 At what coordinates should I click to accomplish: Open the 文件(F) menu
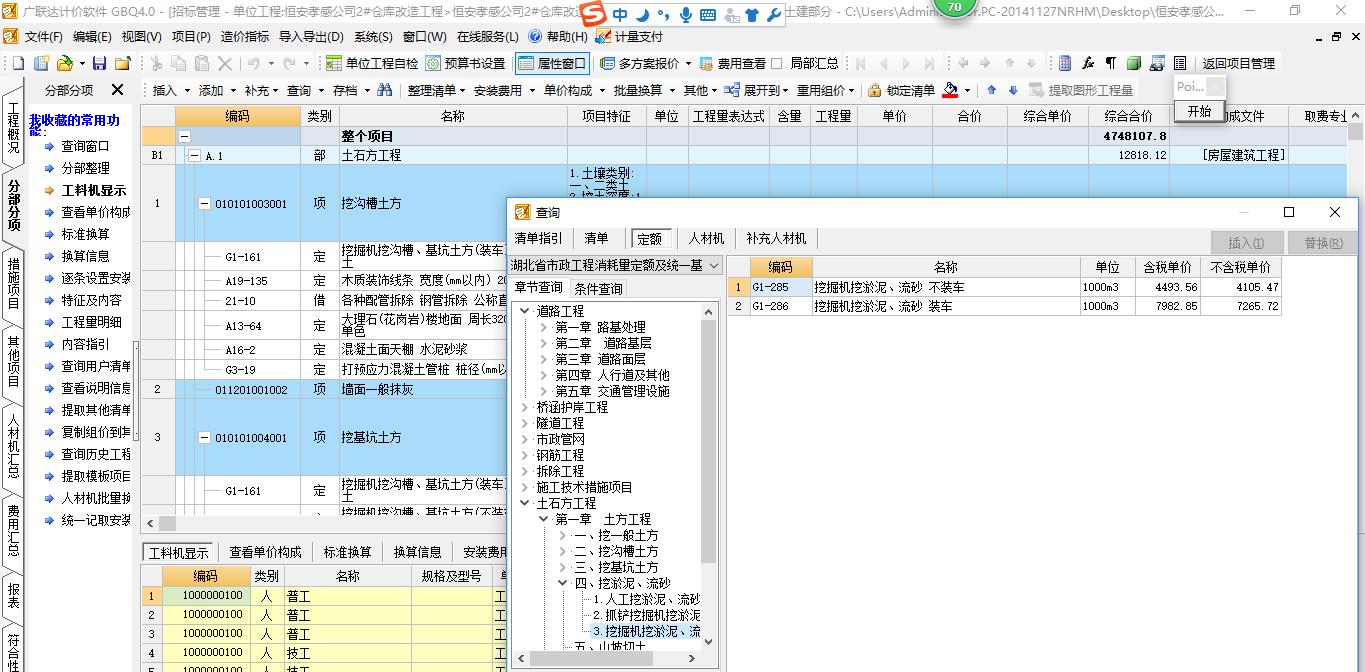(43, 37)
